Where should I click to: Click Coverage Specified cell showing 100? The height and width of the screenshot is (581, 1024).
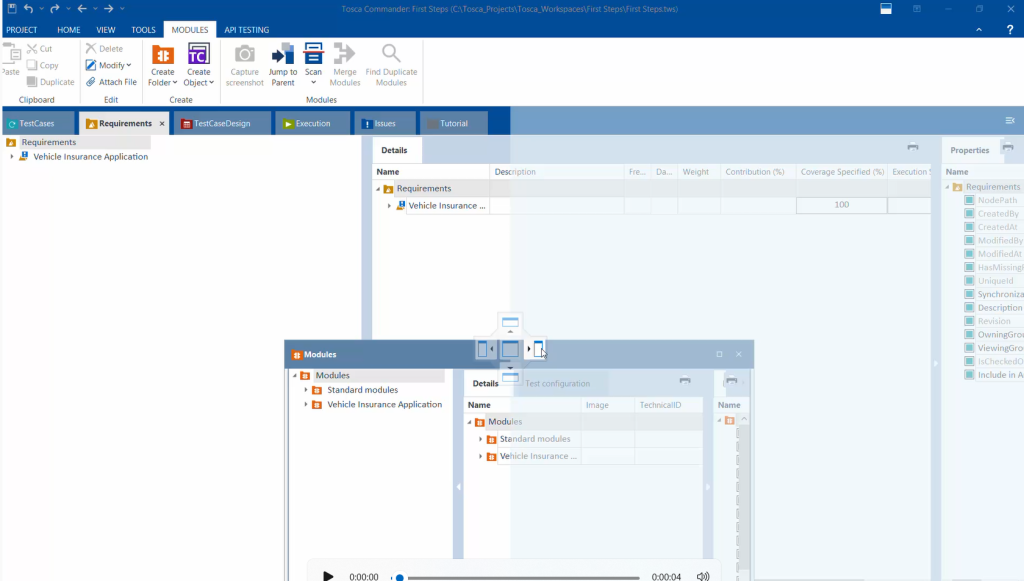[841, 205]
